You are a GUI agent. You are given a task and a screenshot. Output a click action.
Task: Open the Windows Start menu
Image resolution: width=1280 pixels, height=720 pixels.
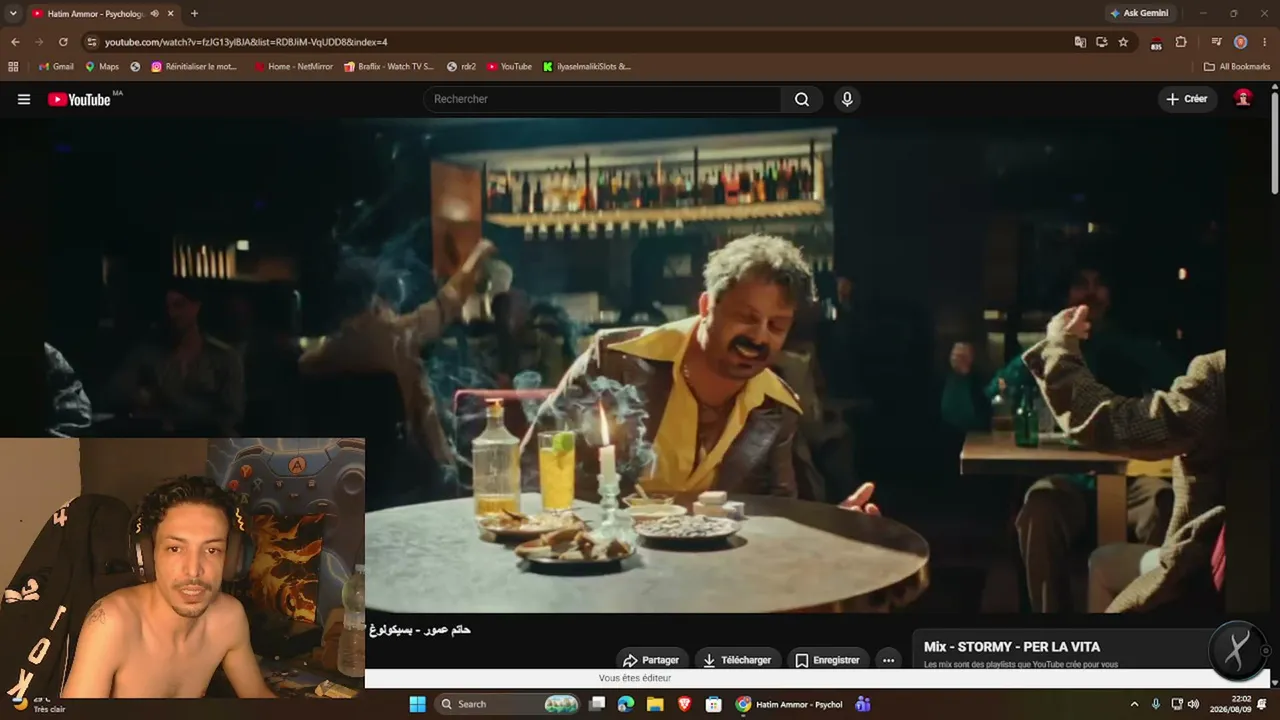pyautogui.click(x=417, y=704)
